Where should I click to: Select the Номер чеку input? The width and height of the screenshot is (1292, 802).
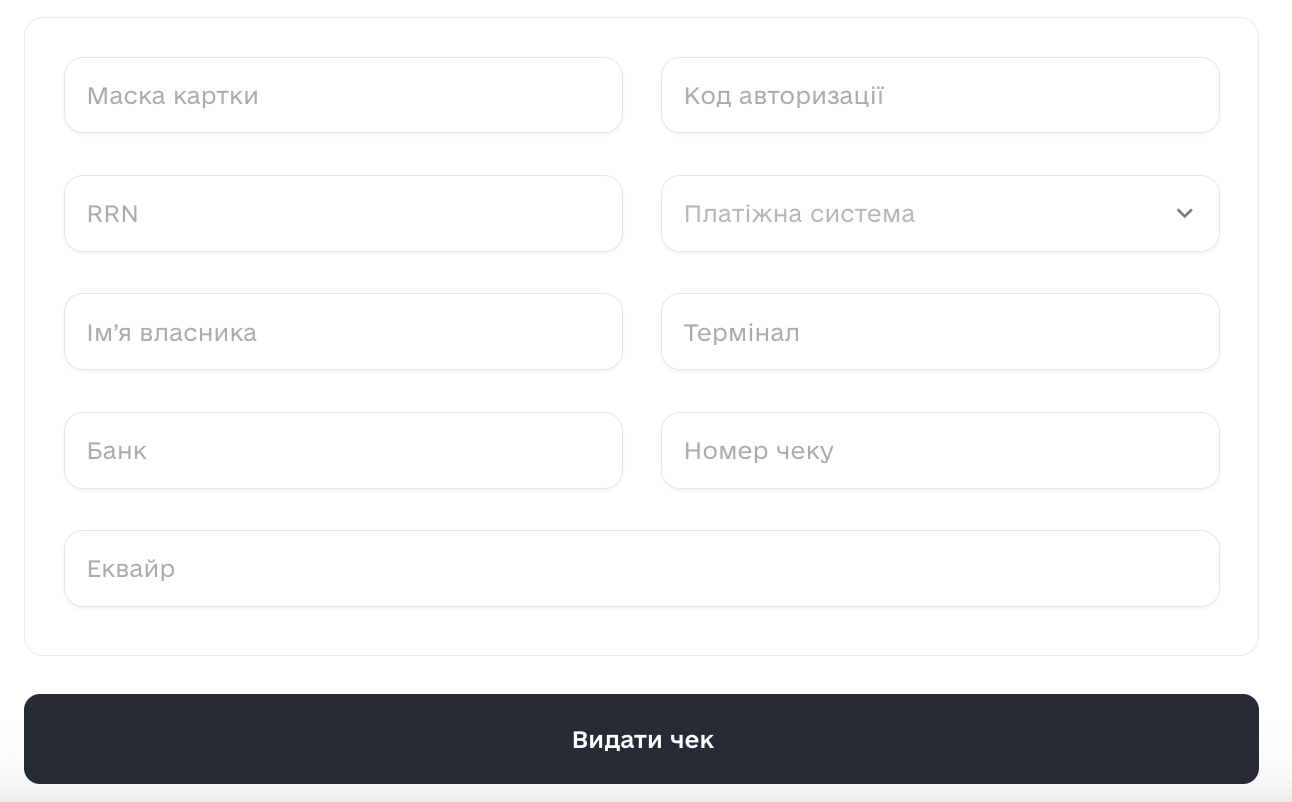[x=940, y=451]
